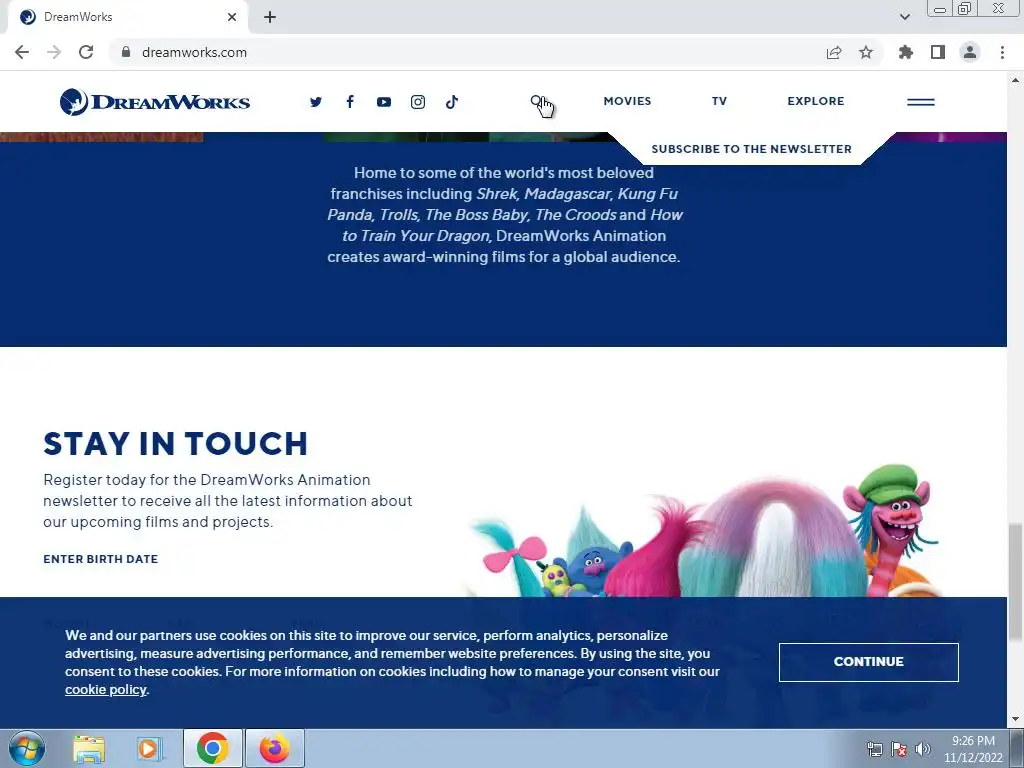
Task: Open the Action Center flag icon
Action: (899, 748)
